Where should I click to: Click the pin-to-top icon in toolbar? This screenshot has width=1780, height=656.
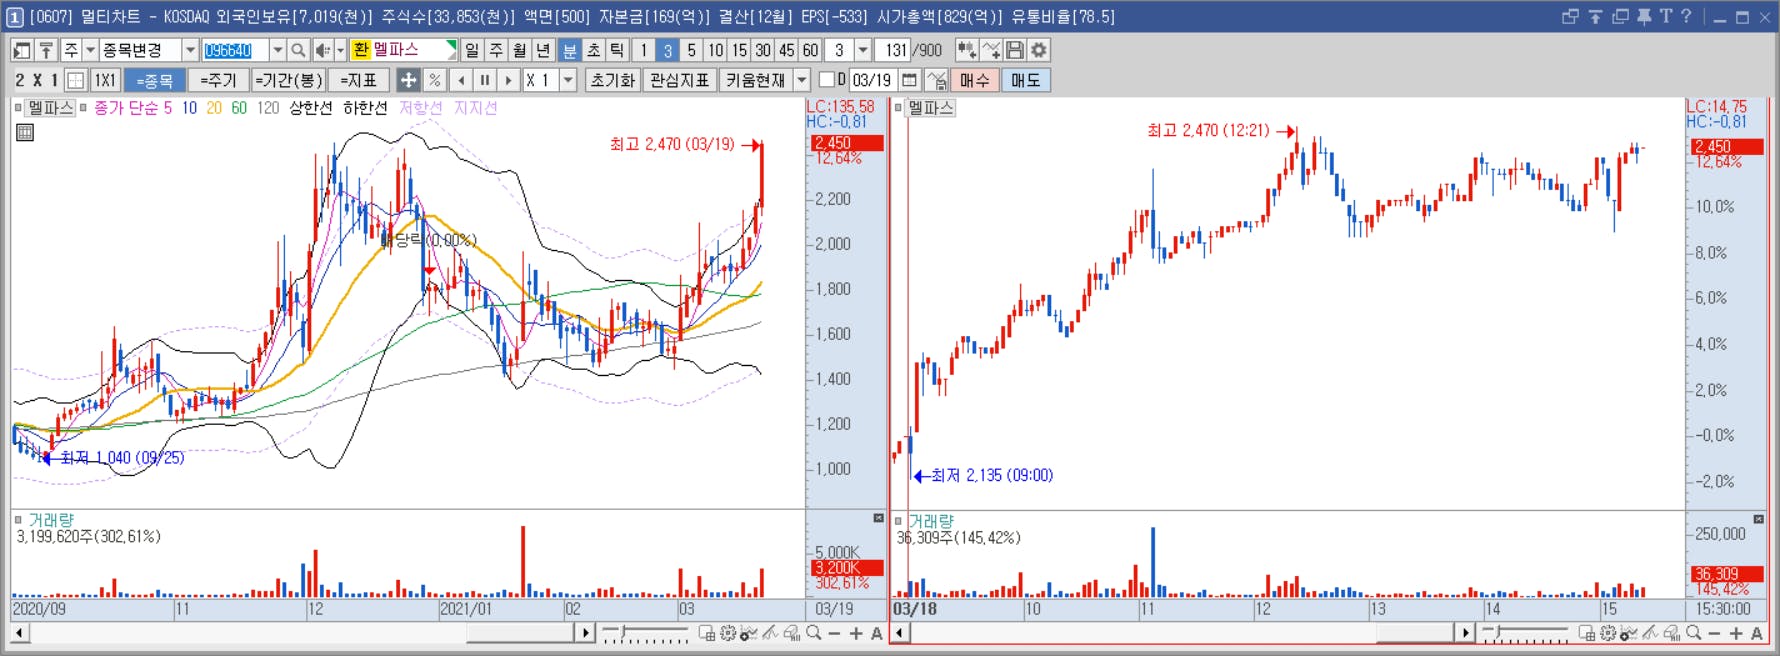click(x=46, y=50)
